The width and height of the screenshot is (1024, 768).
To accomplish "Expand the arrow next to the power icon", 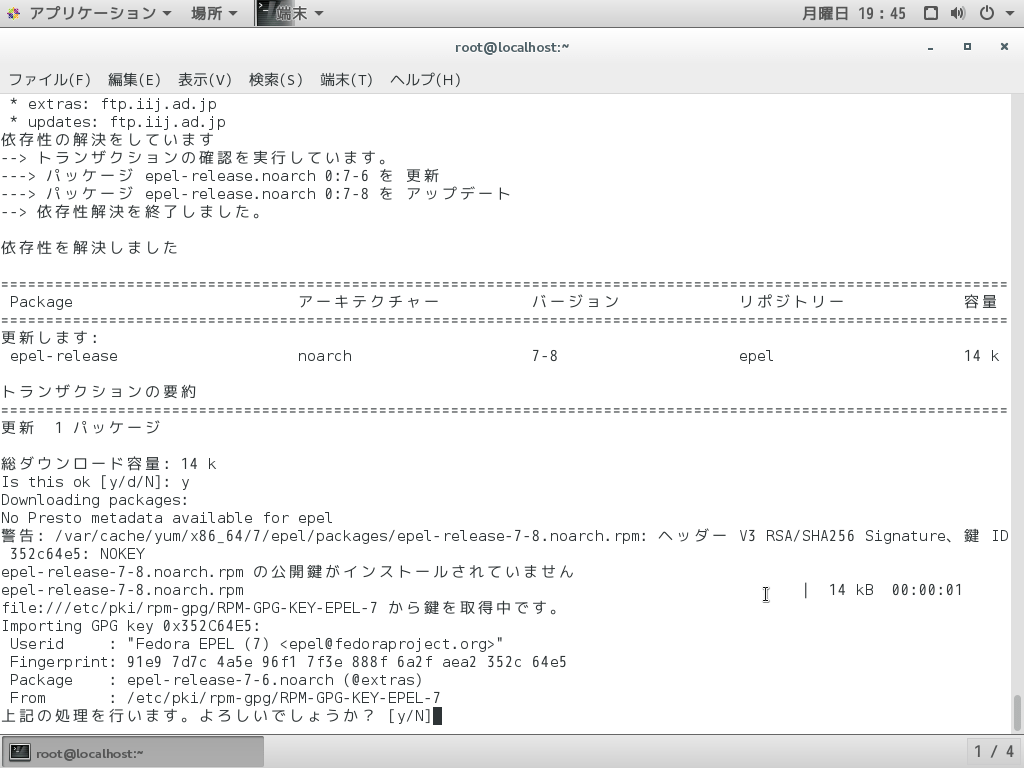I will 1008,13.
